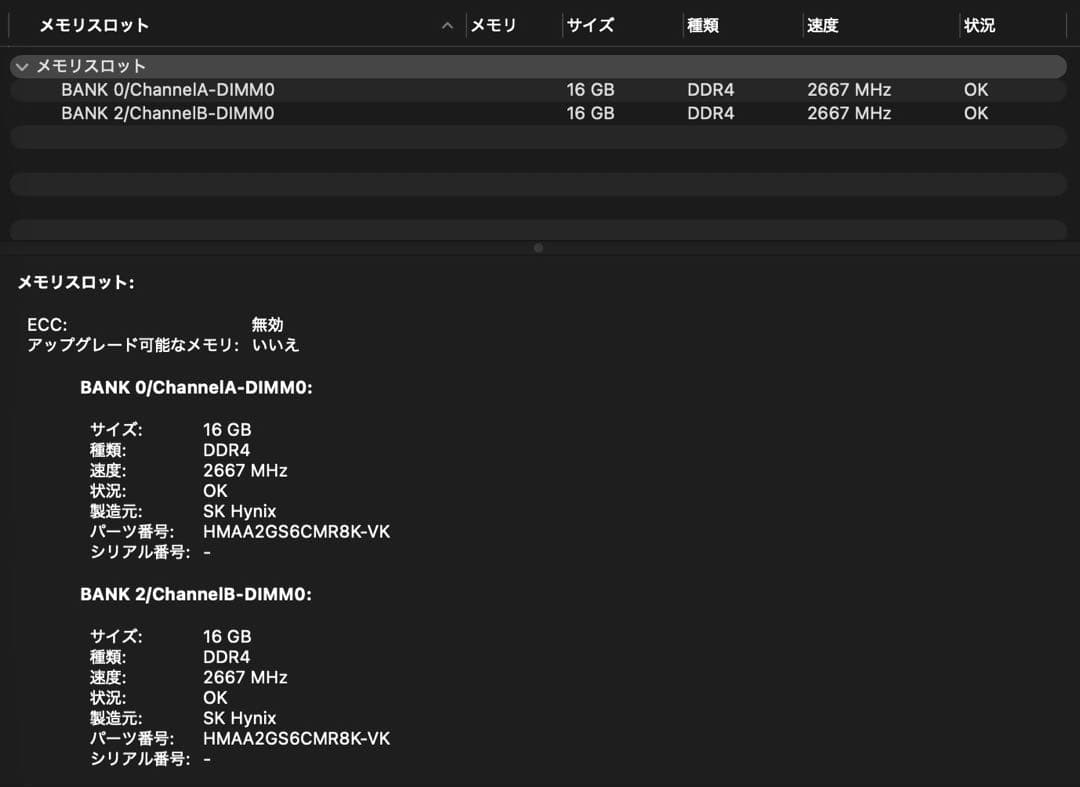Viewport: 1080px width, 787px height.
Task: Click the 種類 column header
Action: (703, 26)
